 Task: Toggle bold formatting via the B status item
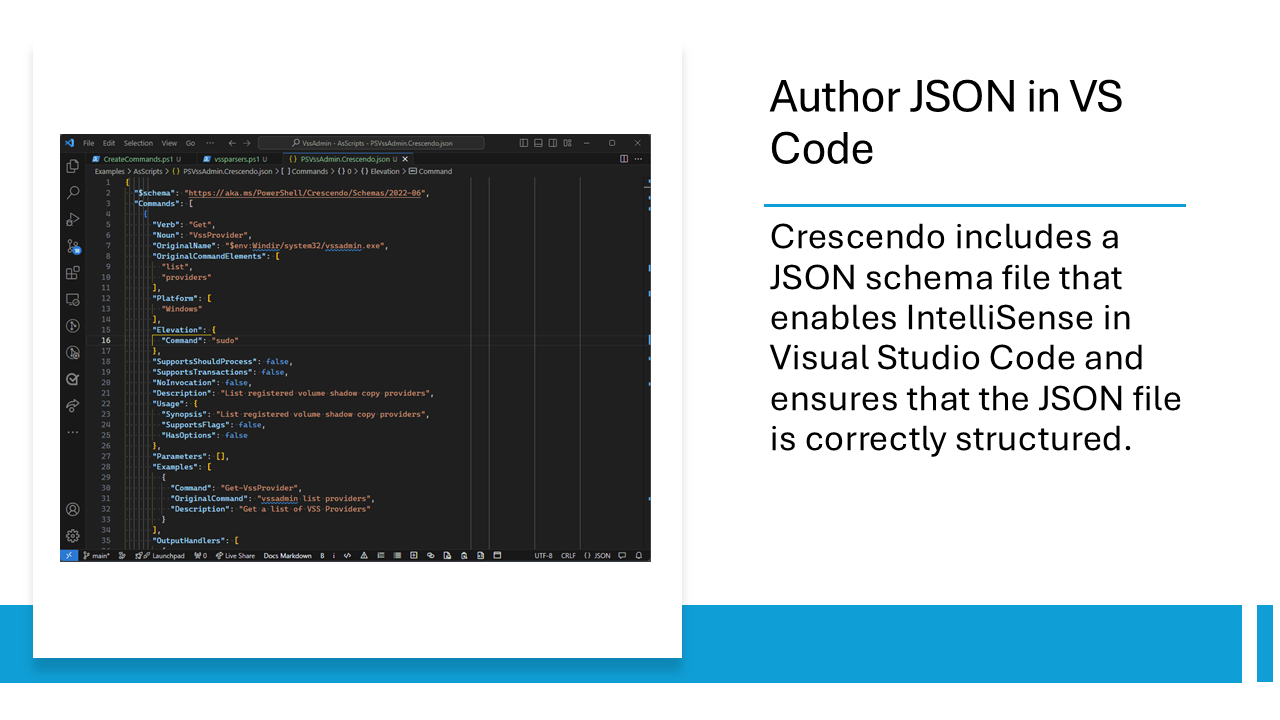click(321, 555)
